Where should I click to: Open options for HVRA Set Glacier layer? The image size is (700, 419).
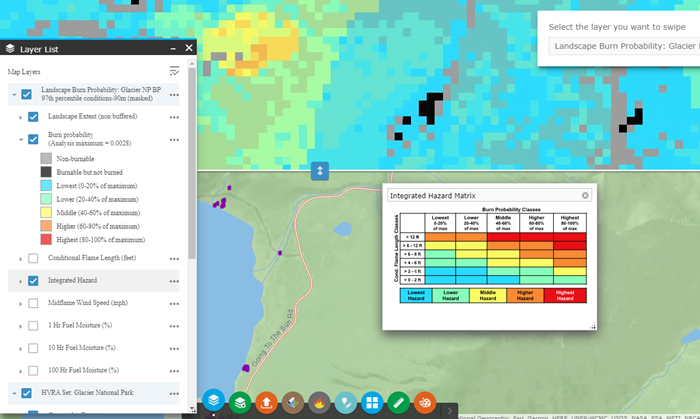174,394
